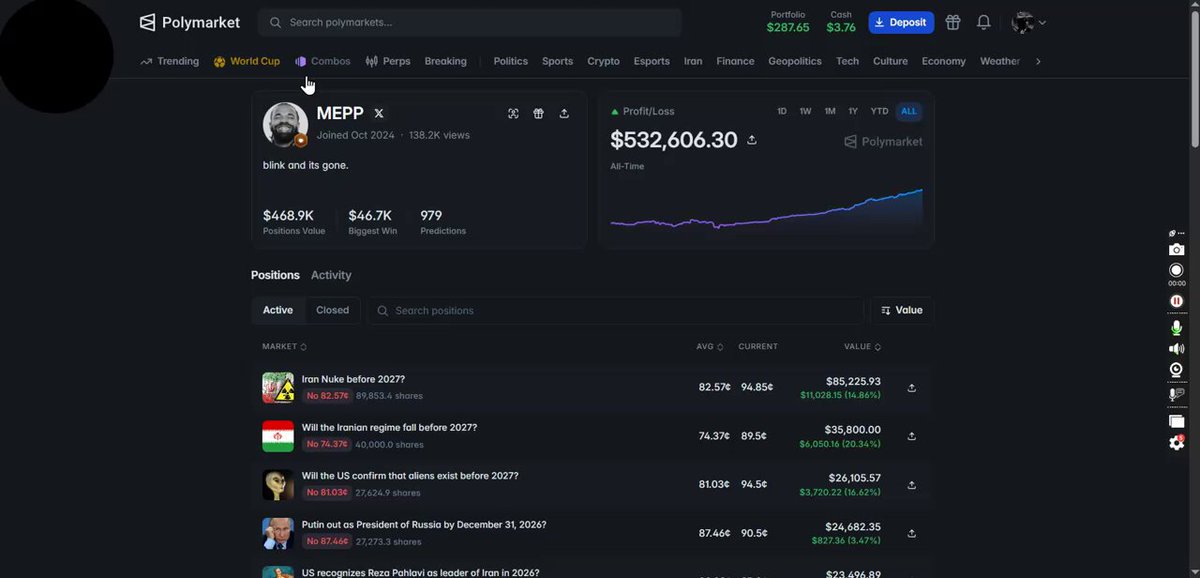
Task: Set the profit chart range to 1D
Action: click(x=782, y=111)
